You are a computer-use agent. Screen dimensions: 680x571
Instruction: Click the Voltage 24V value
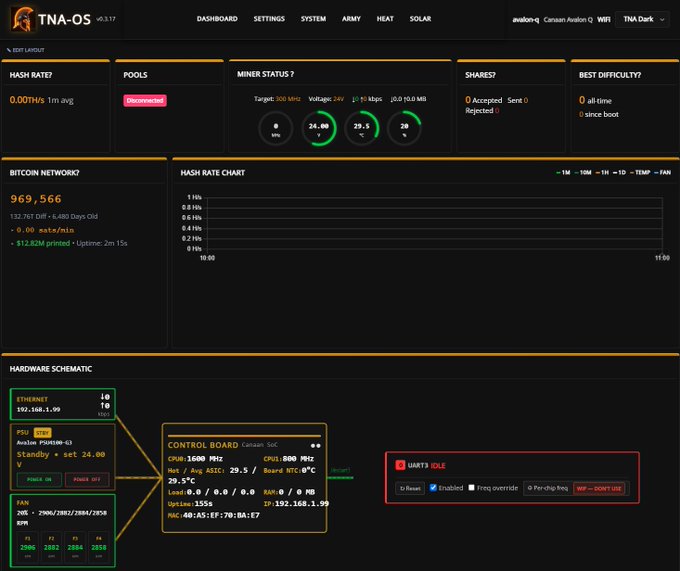(x=338, y=99)
